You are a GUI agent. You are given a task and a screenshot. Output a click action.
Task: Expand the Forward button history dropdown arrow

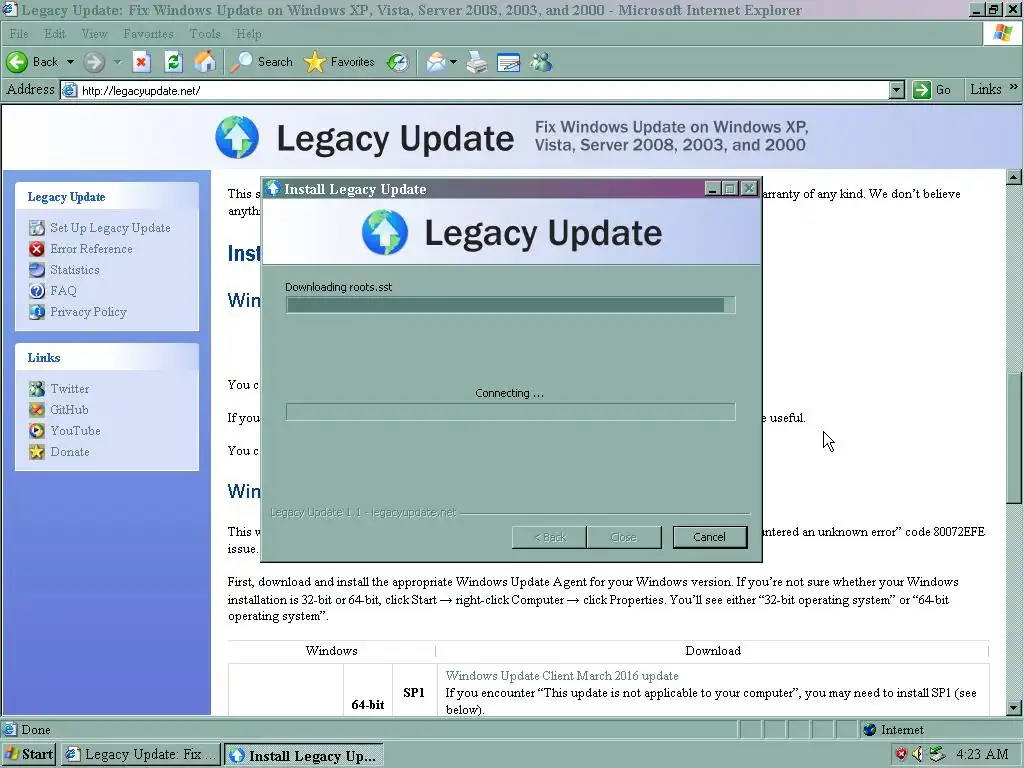118,62
